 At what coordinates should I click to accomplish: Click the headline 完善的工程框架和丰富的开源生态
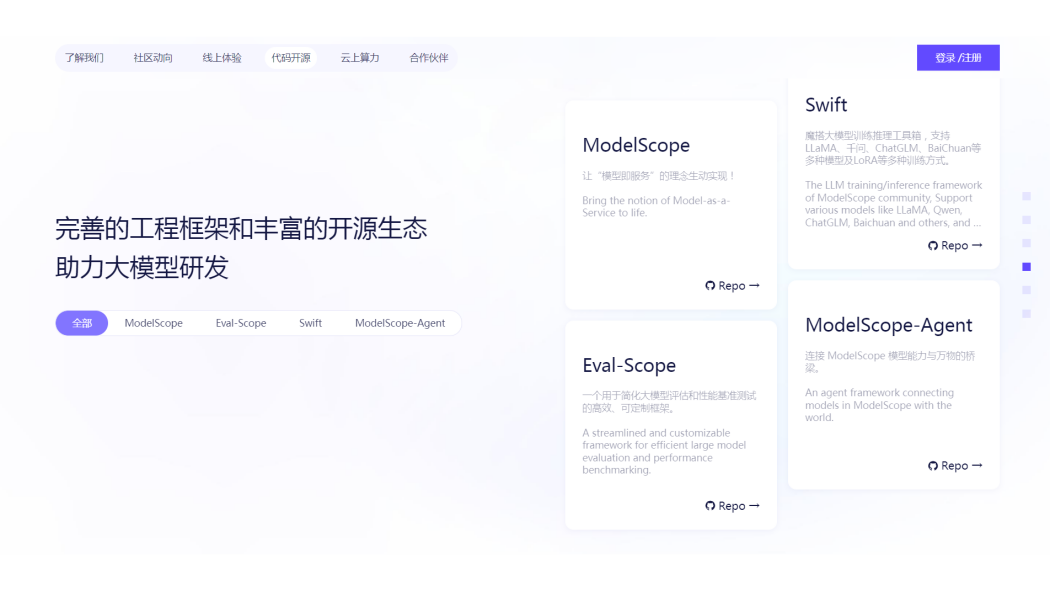241,229
